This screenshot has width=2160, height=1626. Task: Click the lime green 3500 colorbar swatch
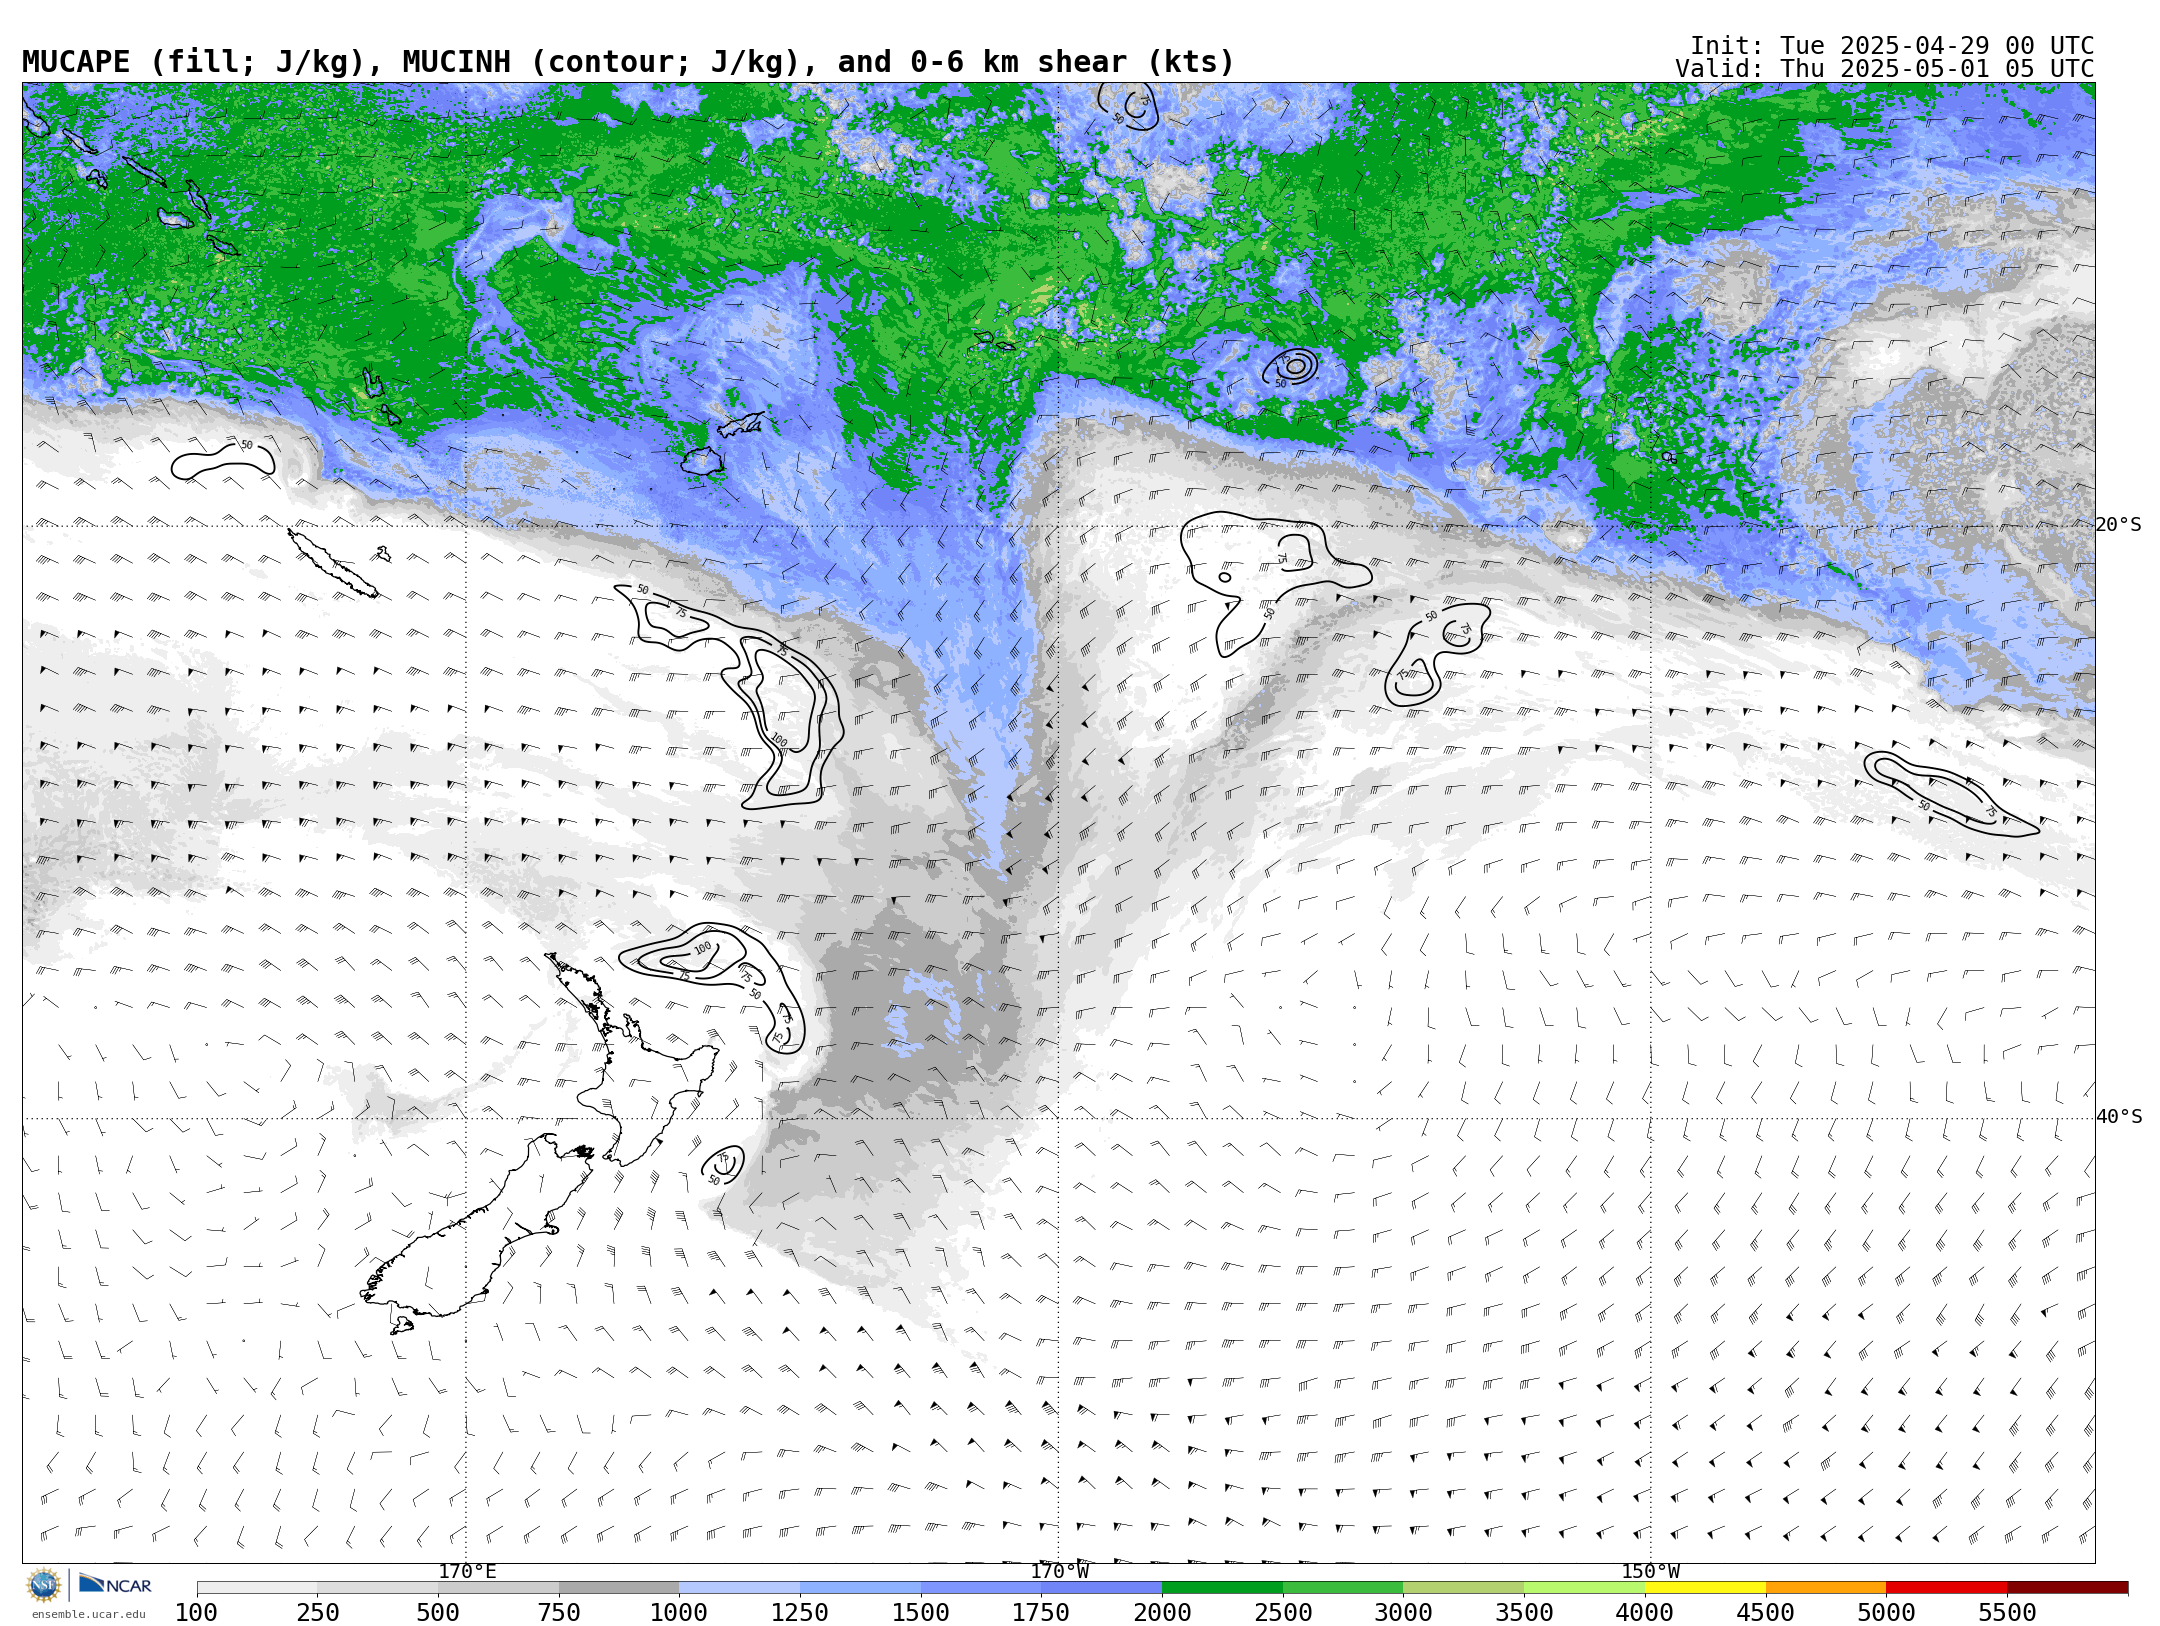pos(1584,1587)
